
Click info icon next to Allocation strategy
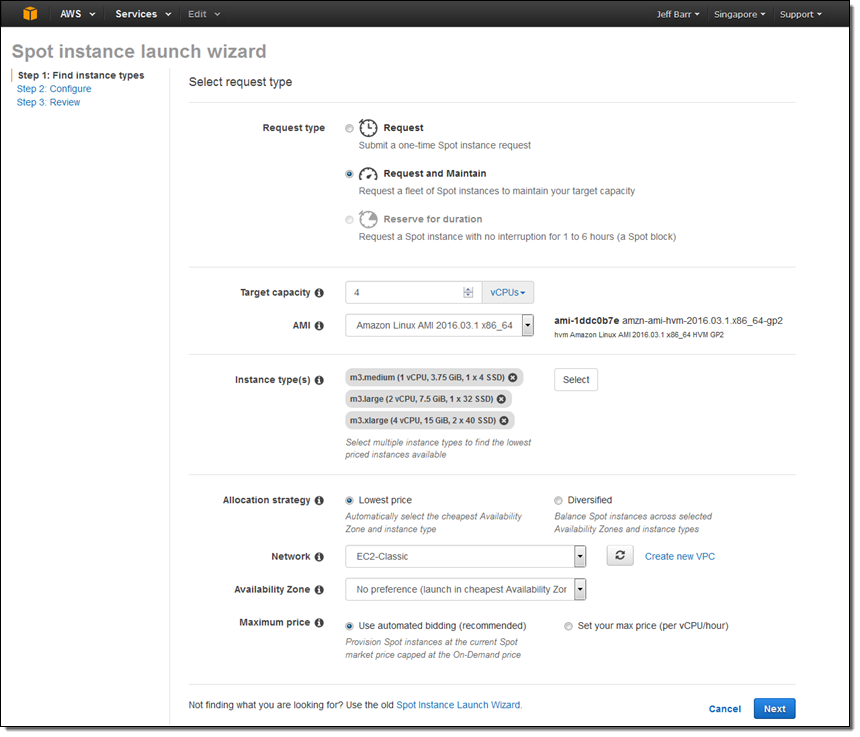coord(319,500)
